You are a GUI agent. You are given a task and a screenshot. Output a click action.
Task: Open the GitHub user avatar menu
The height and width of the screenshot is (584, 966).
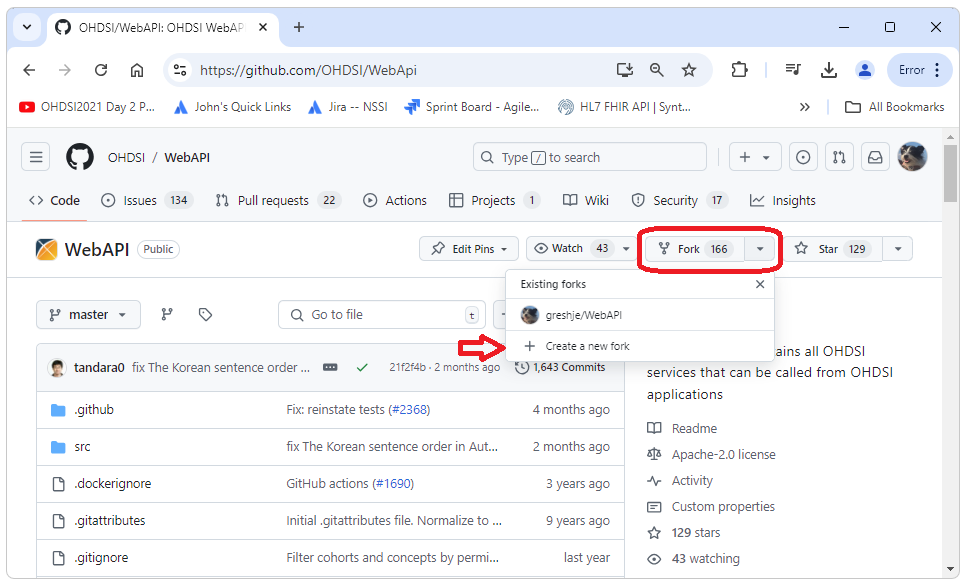point(912,156)
